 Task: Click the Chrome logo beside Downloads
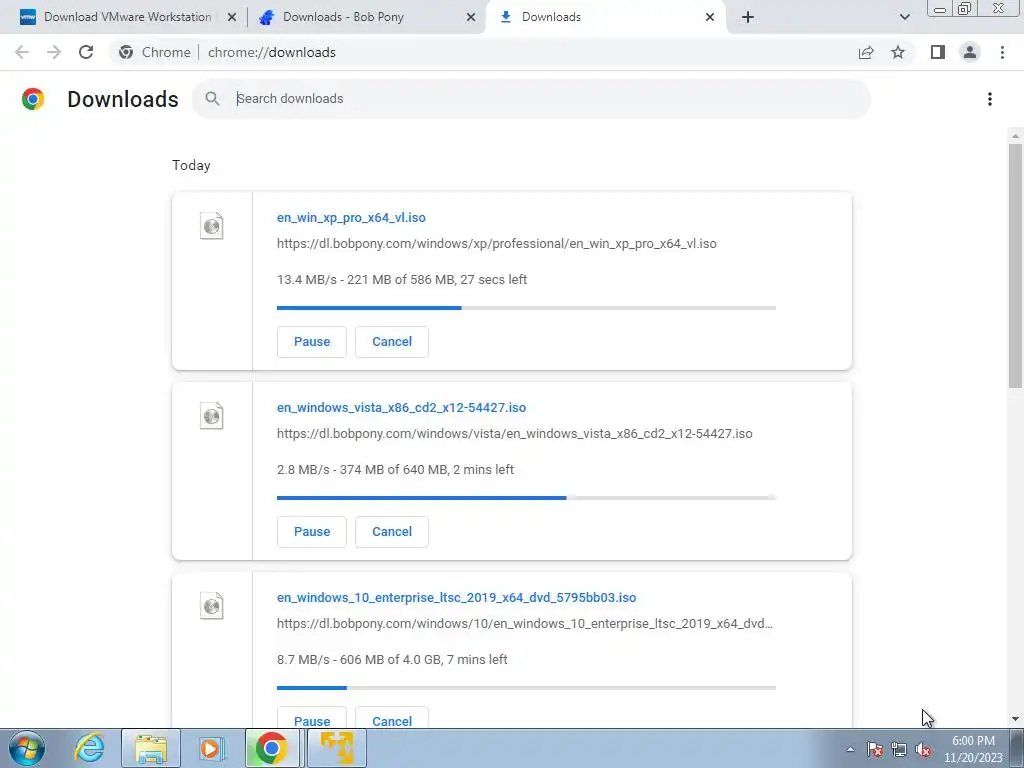[x=33, y=99]
